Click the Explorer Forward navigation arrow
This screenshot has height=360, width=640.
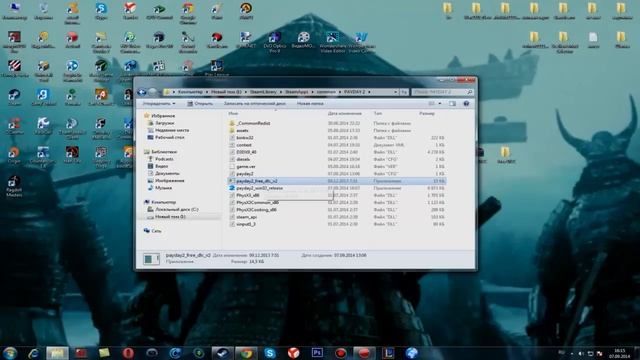tap(153, 92)
